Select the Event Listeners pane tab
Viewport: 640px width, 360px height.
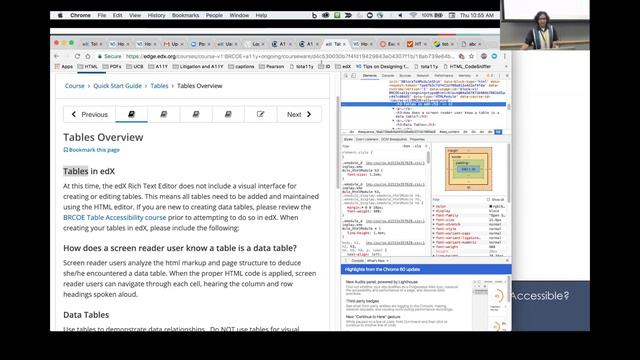(367, 140)
